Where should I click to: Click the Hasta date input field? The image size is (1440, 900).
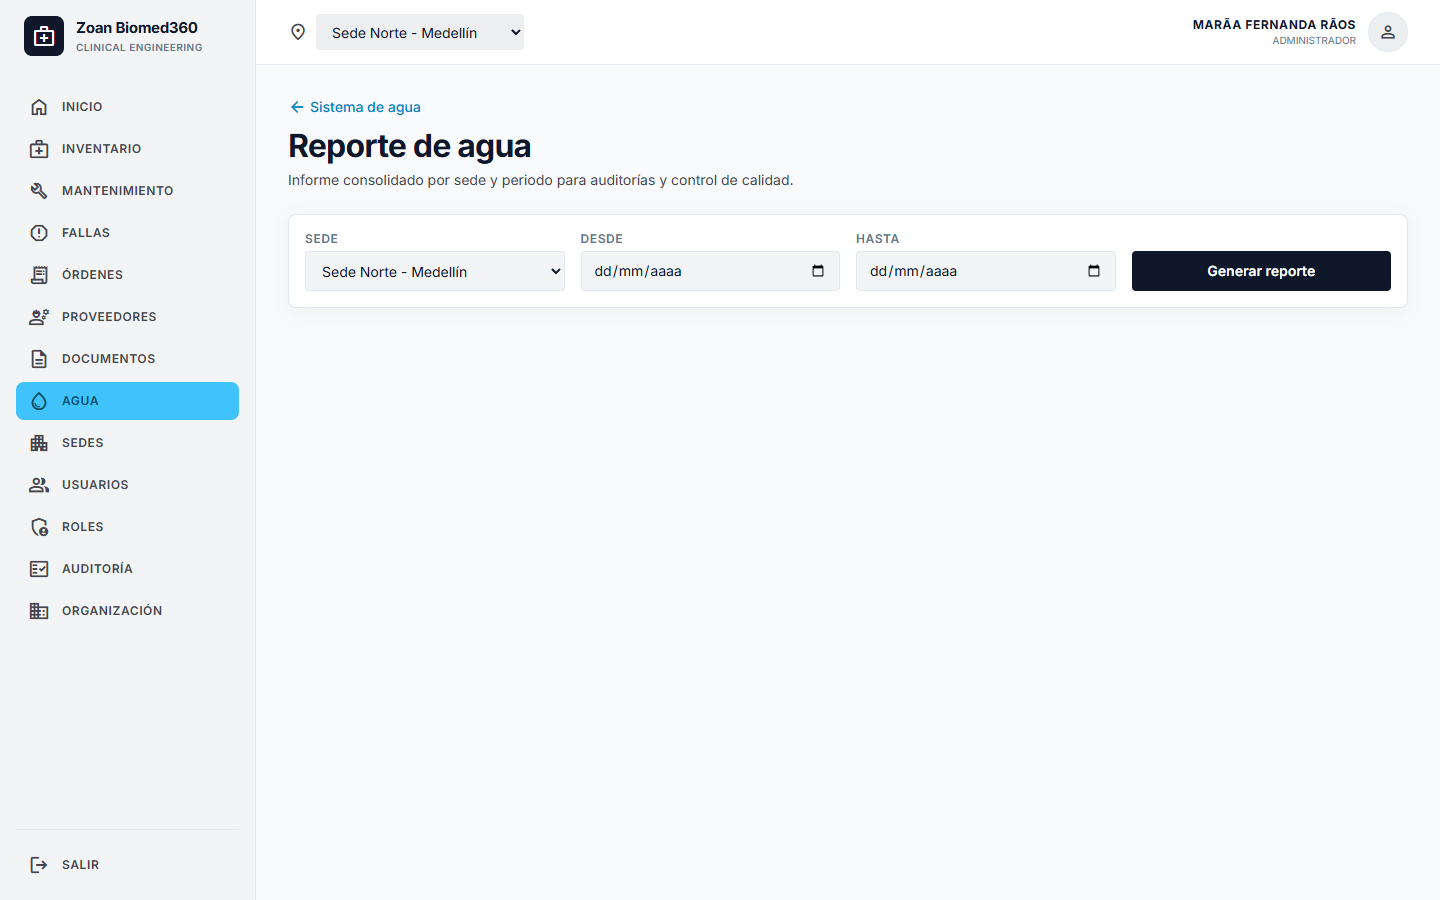(x=985, y=271)
